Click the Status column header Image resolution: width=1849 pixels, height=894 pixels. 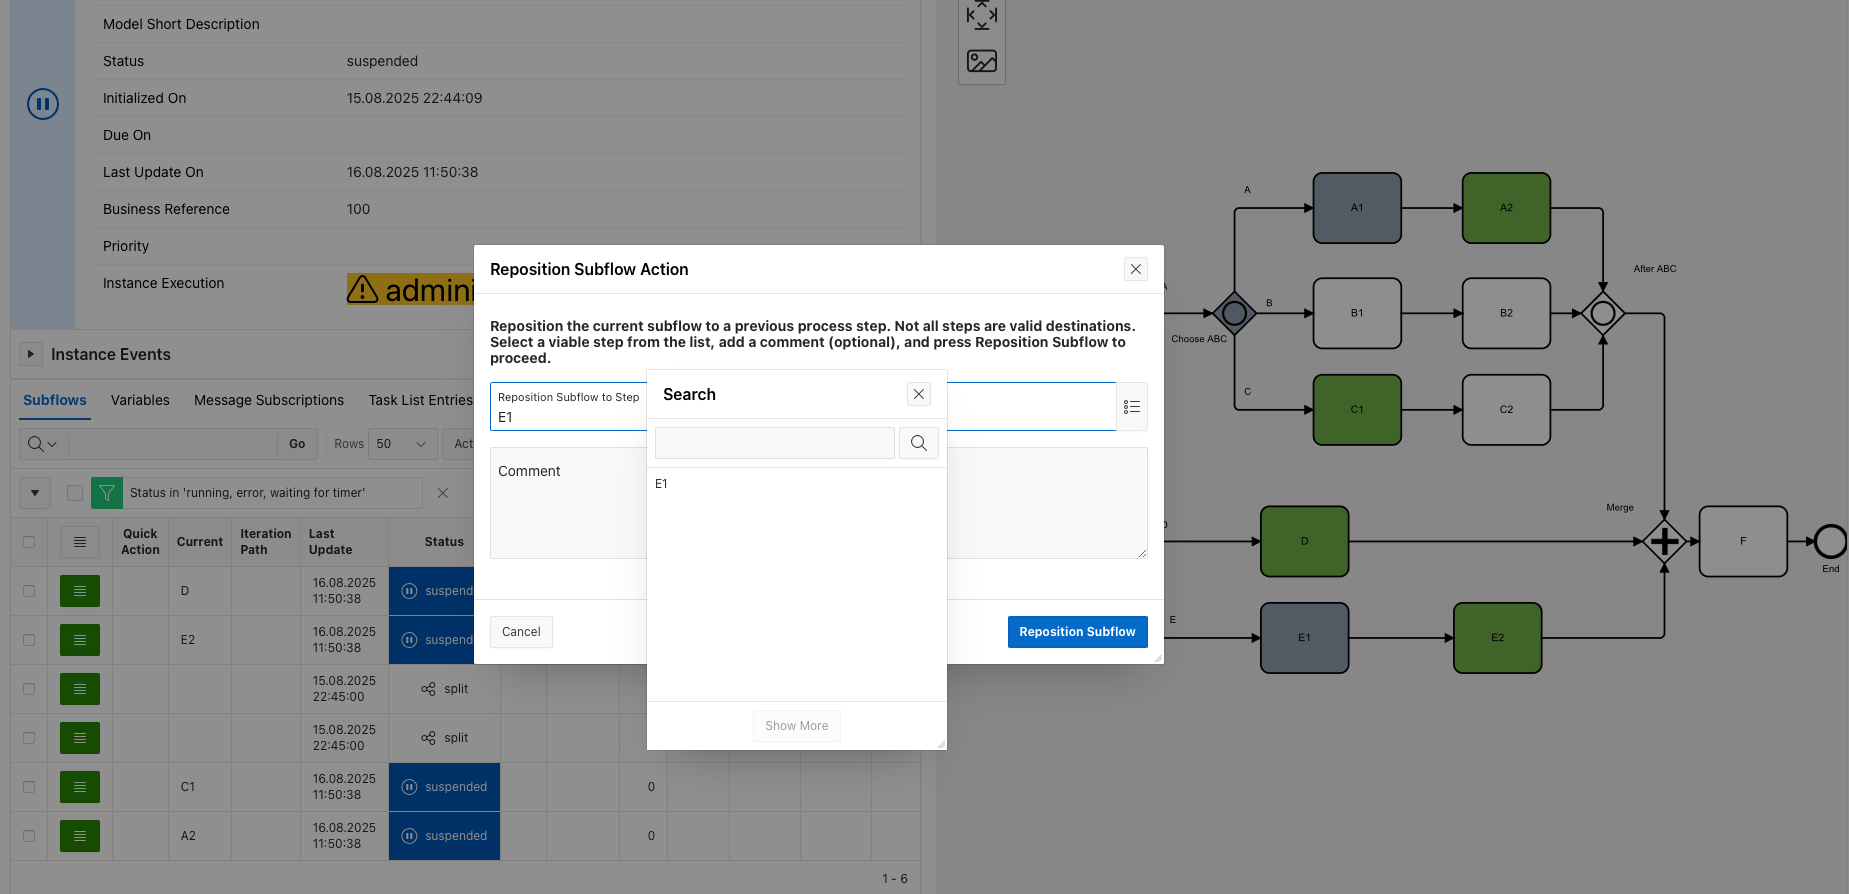coord(444,542)
